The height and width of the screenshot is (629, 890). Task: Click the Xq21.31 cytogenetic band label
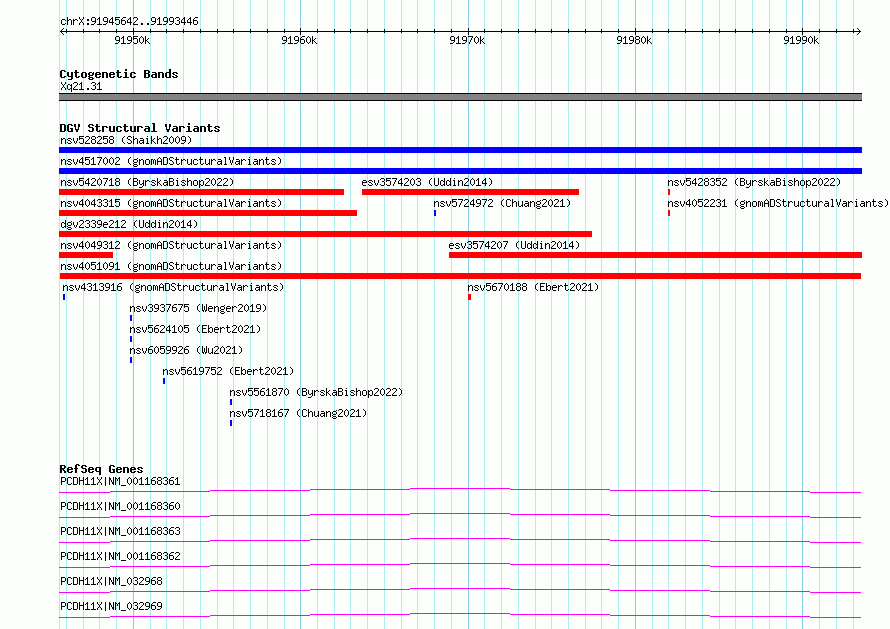click(81, 86)
